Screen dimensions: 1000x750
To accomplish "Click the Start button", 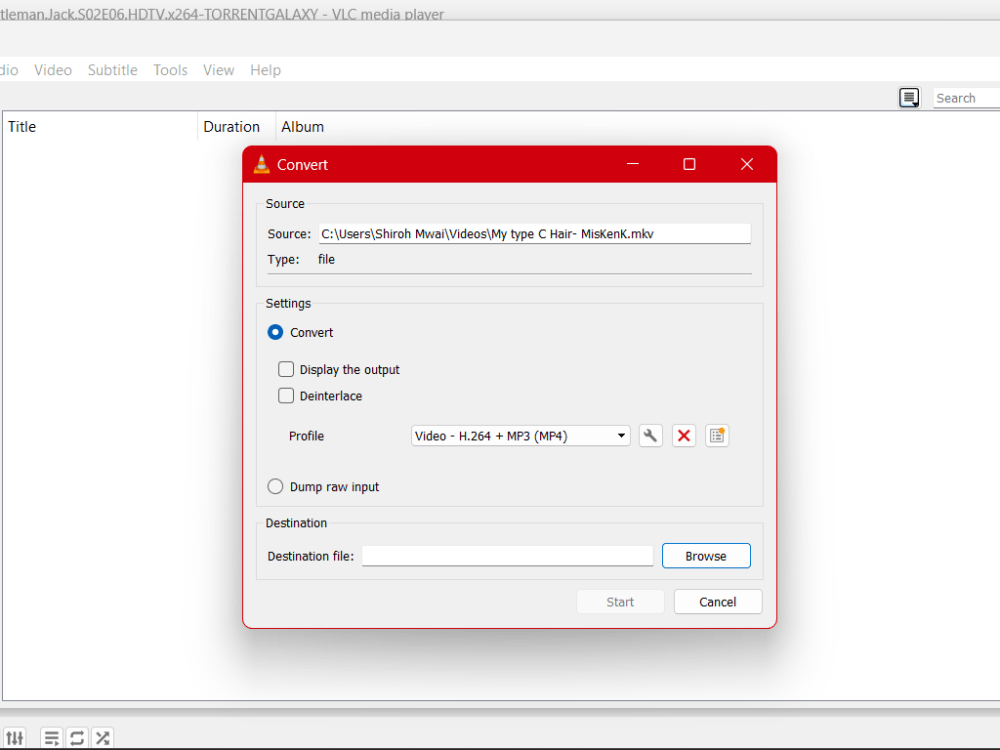I will coord(620,602).
